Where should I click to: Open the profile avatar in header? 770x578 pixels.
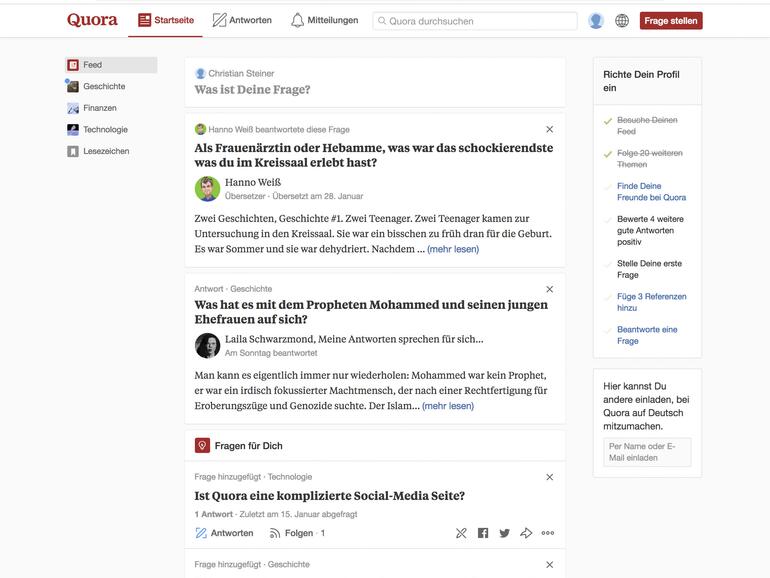pos(596,21)
